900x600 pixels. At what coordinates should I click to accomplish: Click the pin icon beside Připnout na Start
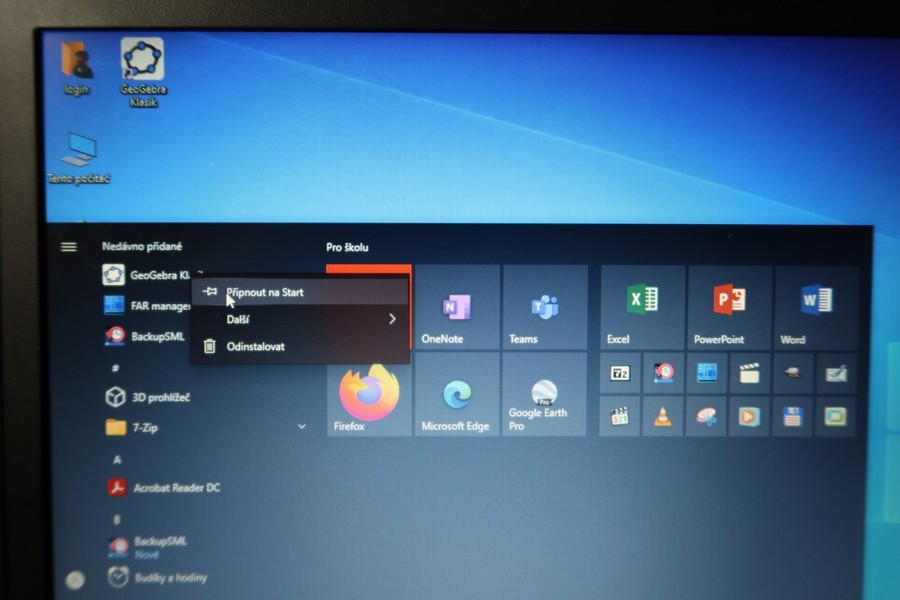pos(210,292)
